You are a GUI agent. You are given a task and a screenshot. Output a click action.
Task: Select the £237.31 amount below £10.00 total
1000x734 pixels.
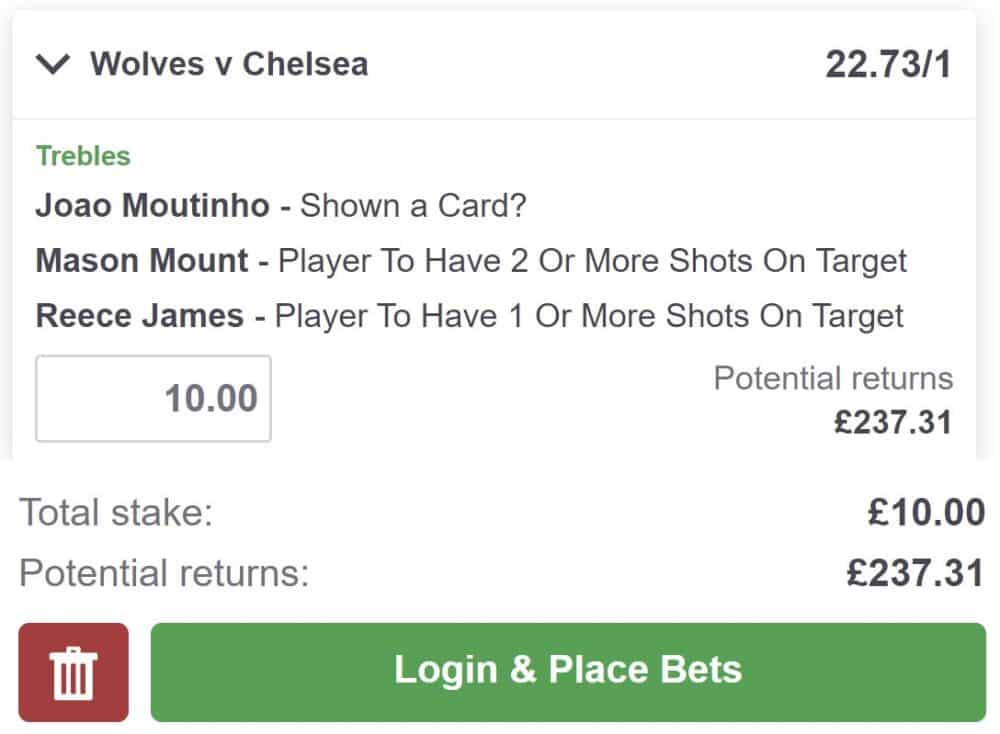915,574
